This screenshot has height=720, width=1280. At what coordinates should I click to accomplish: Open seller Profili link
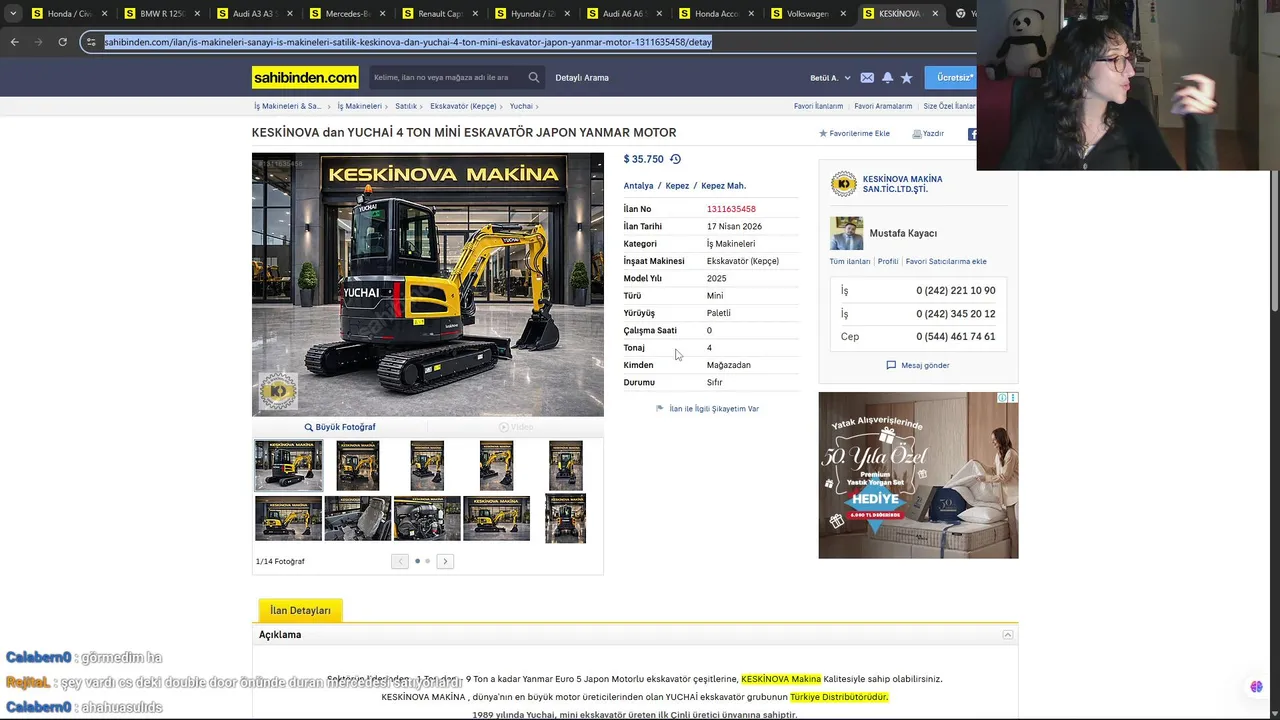(888, 262)
